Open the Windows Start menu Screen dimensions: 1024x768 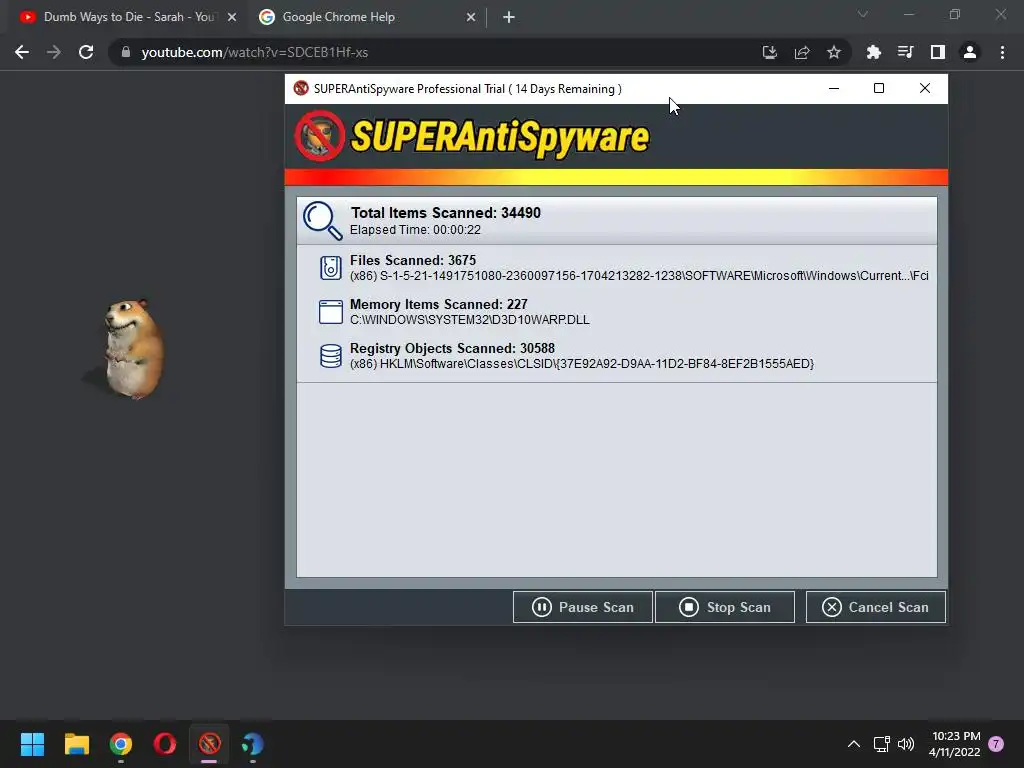[33, 744]
